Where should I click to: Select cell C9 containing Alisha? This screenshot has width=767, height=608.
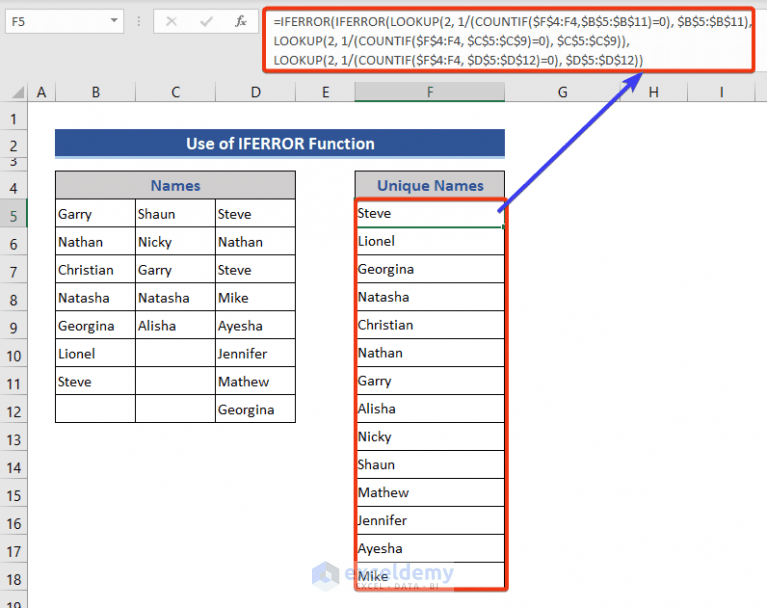tap(175, 325)
